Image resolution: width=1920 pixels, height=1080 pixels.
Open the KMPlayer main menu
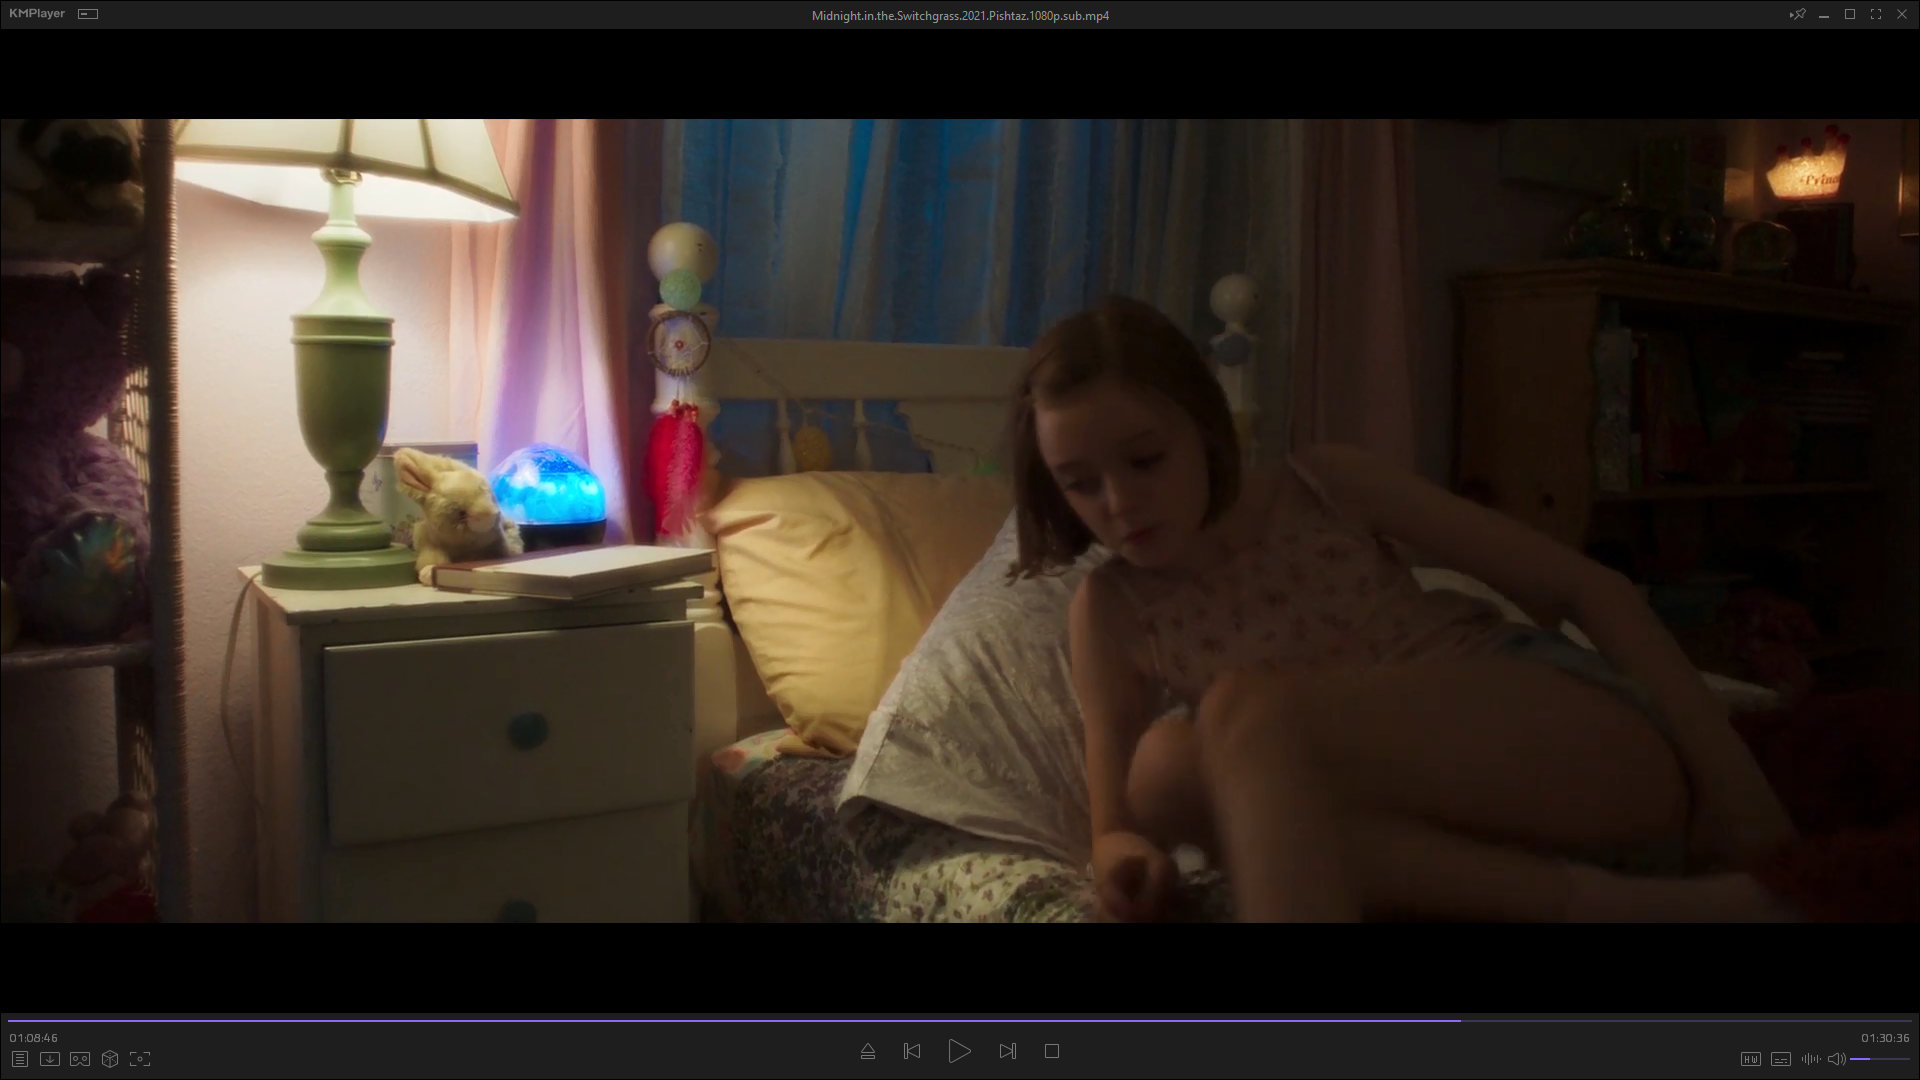(37, 14)
